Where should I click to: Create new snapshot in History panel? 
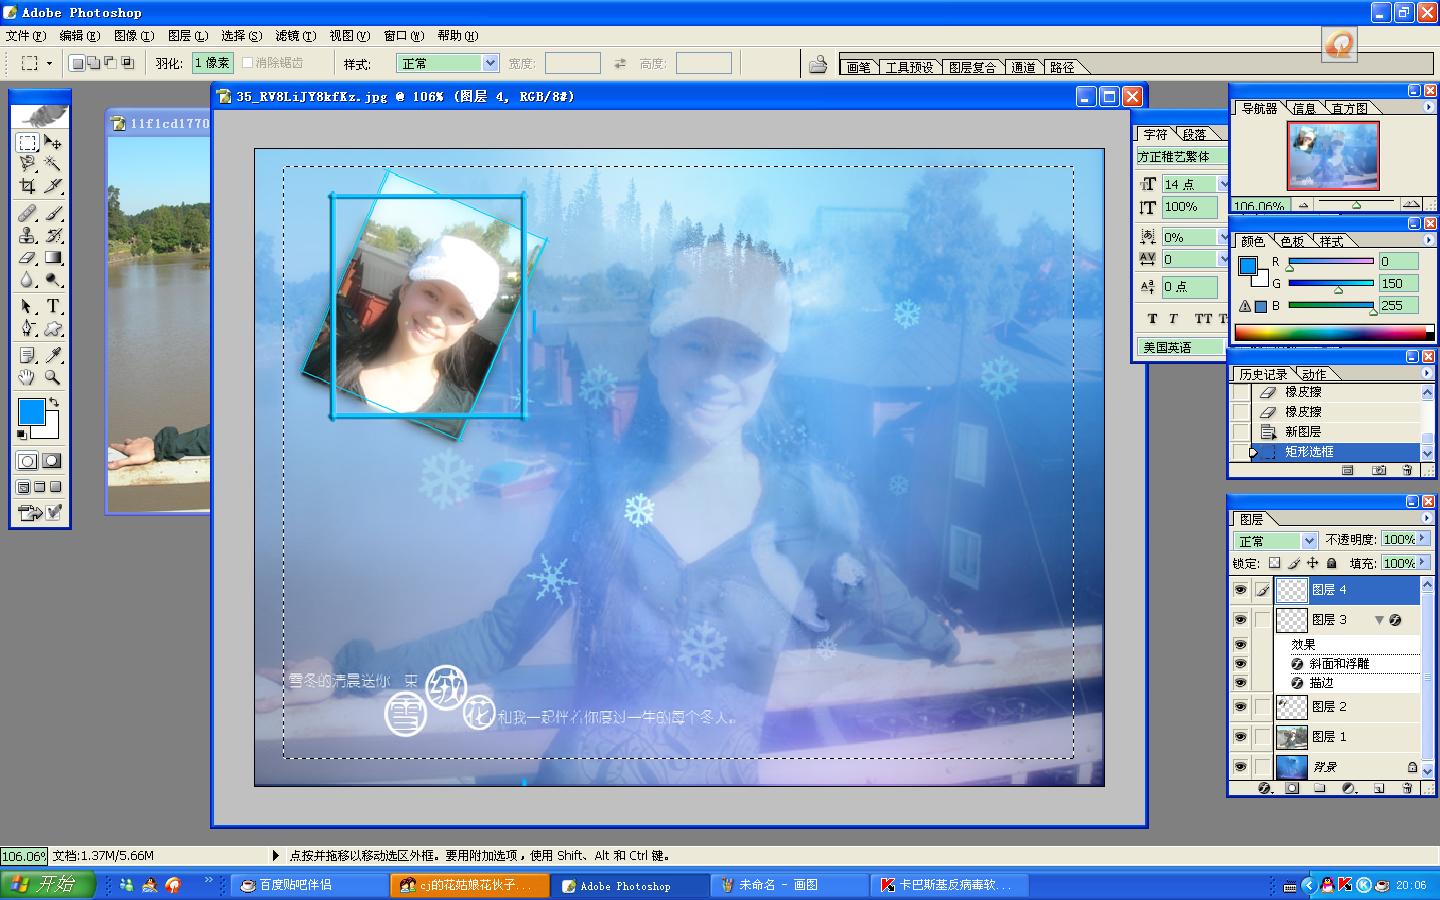[1379, 470]
